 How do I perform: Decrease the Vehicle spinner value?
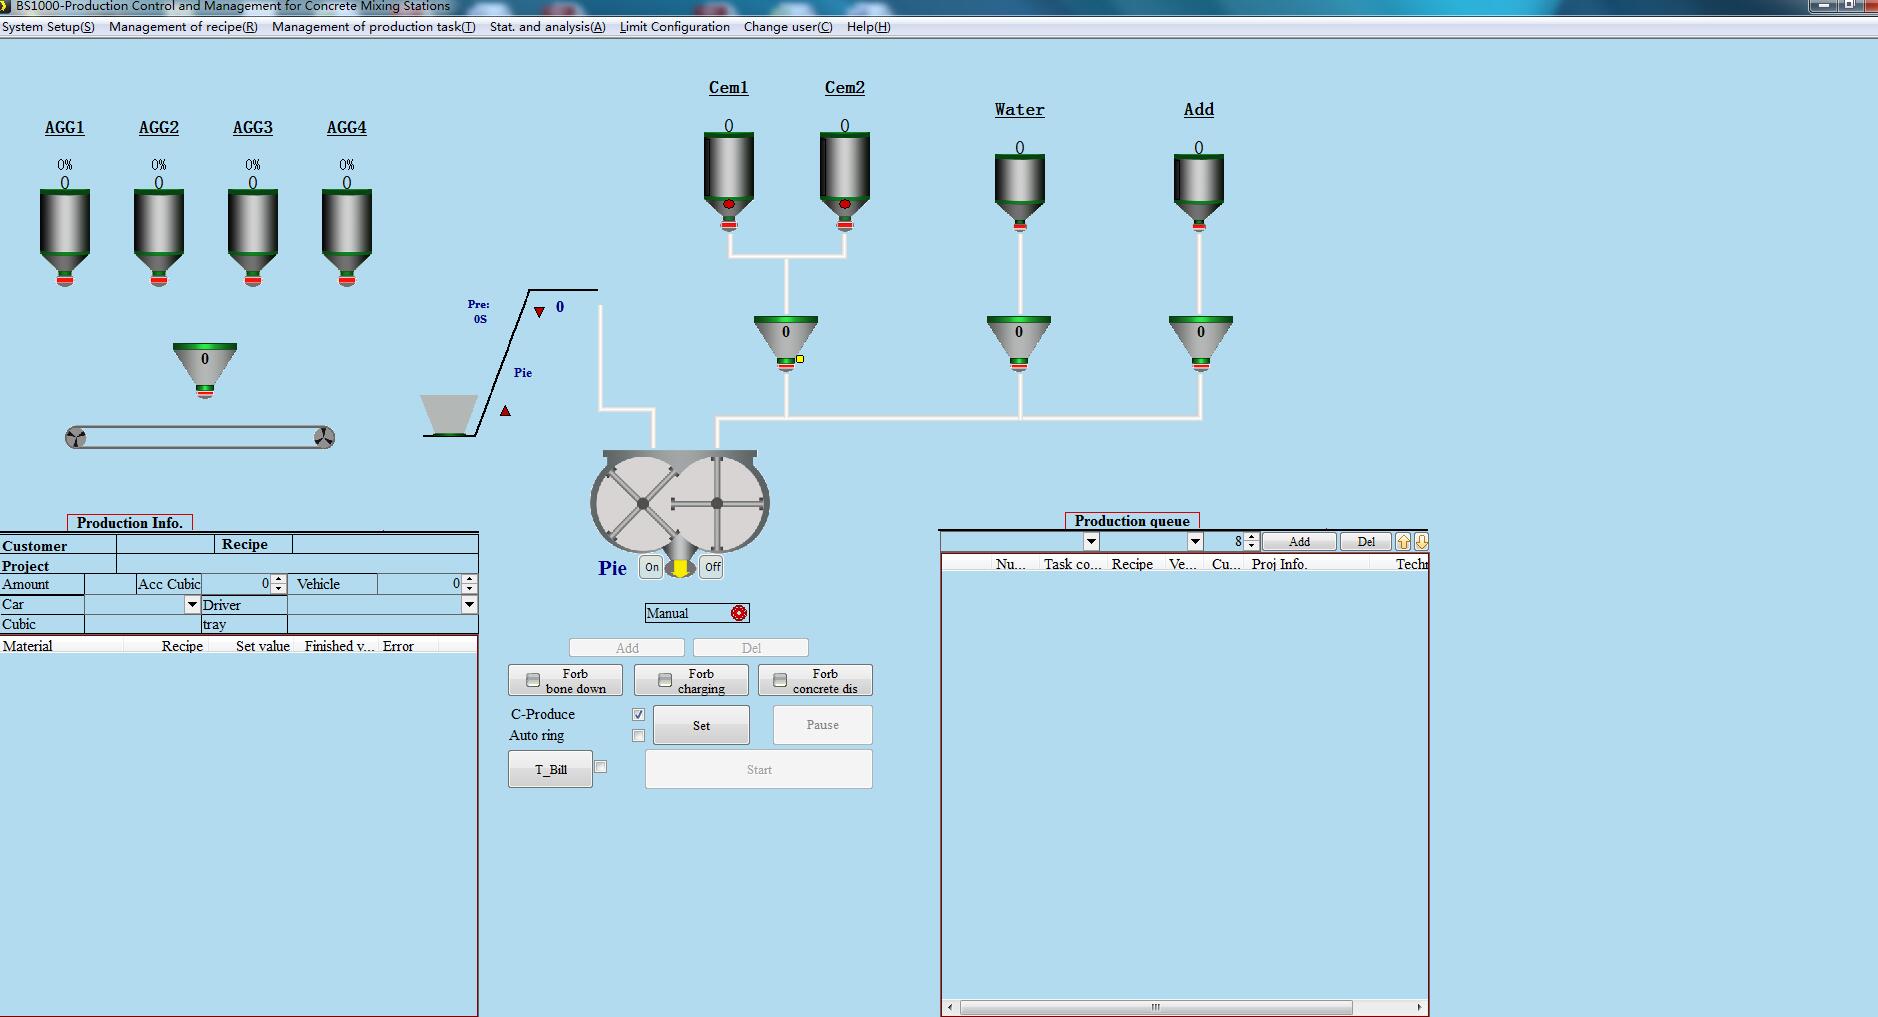click(470, 589)
